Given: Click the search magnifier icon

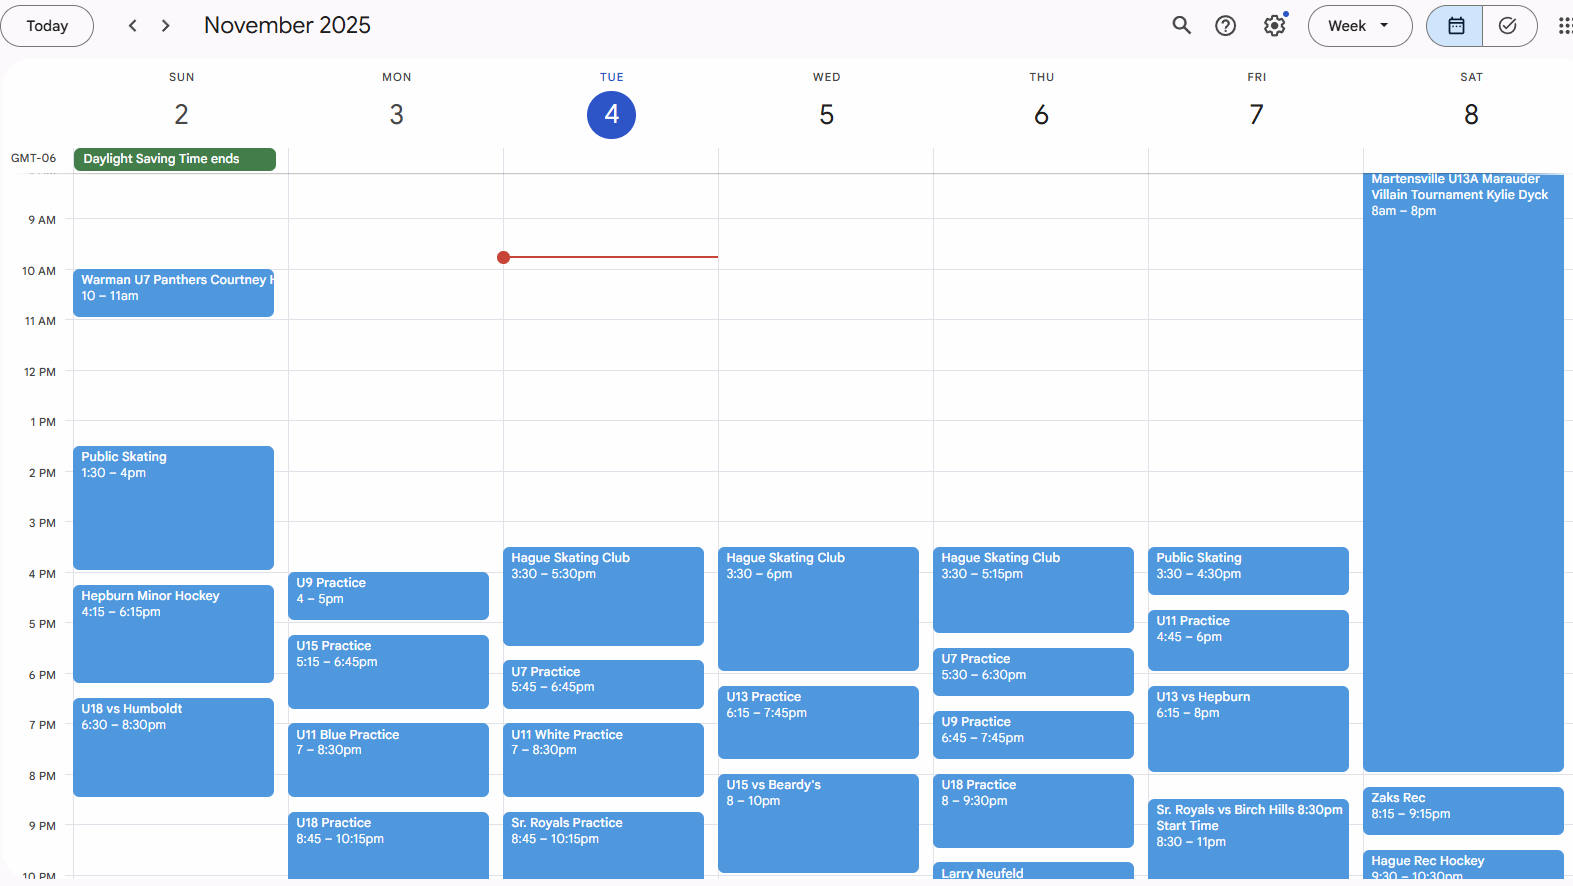Looking at the screenshot, I should pyautogui.click(x=1181, y=26).
